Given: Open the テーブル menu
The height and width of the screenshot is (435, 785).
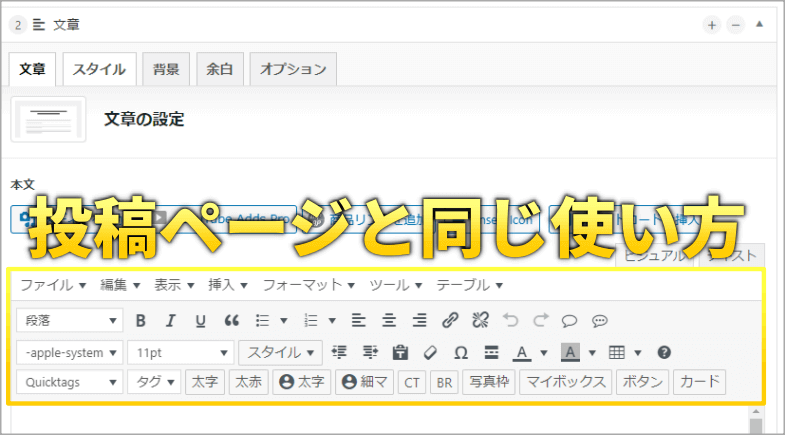Looking at the screenshot, I should 469,285.
